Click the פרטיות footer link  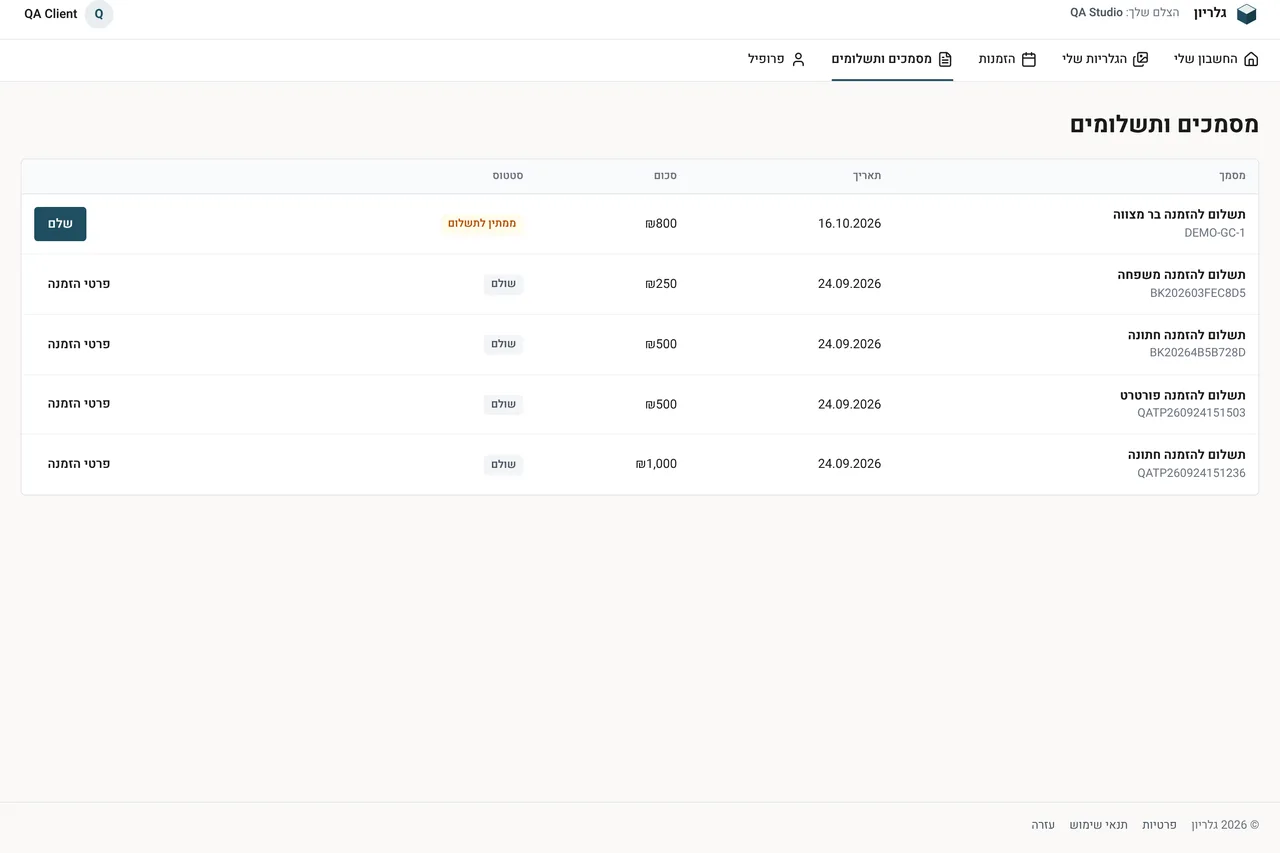(1159, 825)
